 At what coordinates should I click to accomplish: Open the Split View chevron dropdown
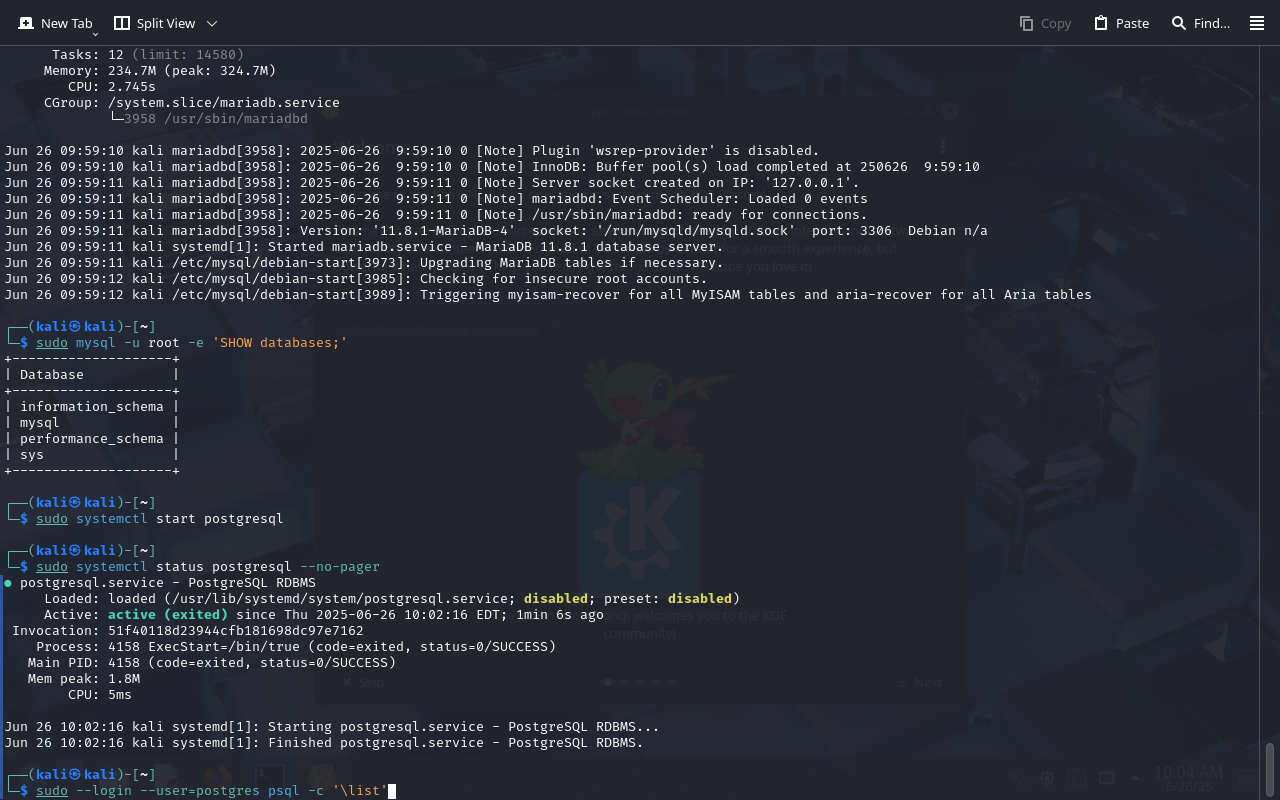pos(212,23)
